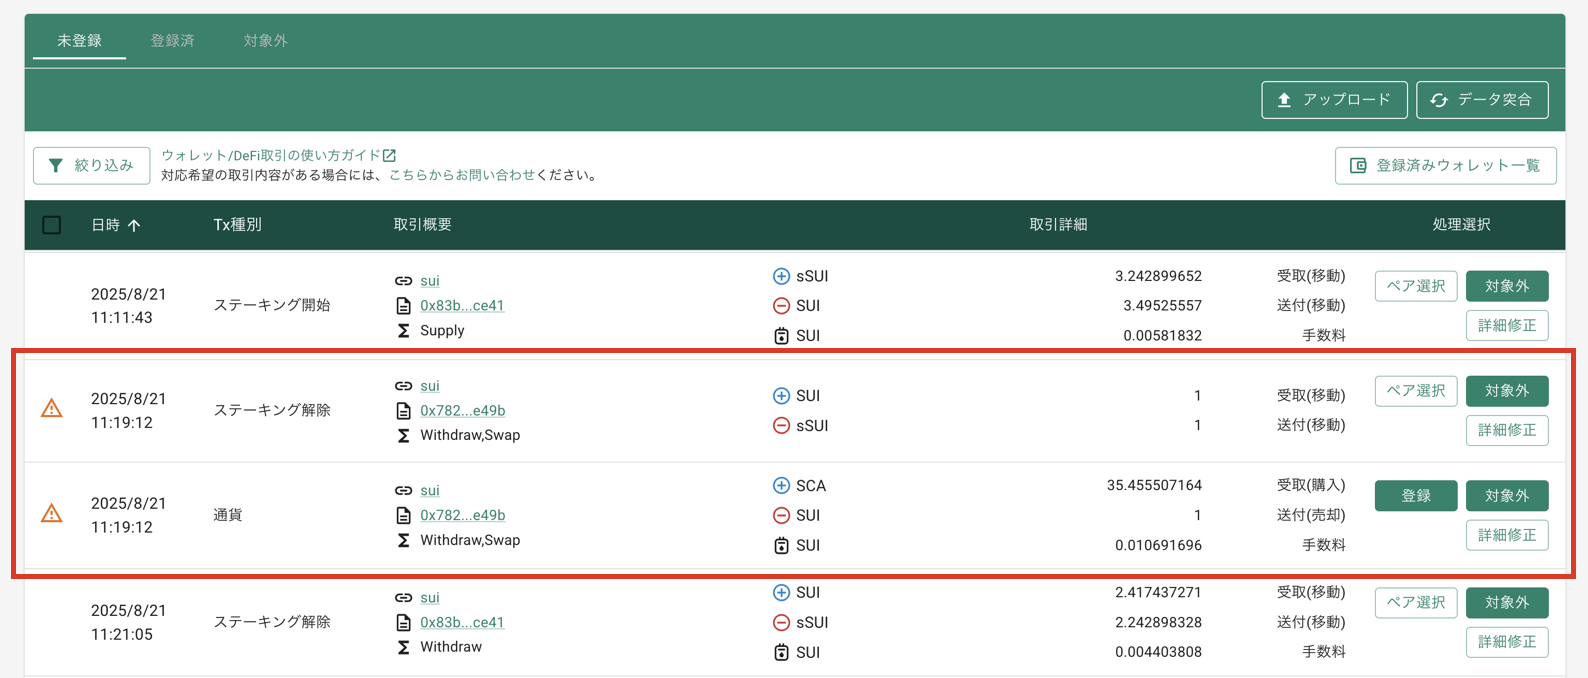The width and height of the screenshot is (1588, 678).
Task: Click 対象外 for 11:21:05 row
Action: tap(1507, 603)
